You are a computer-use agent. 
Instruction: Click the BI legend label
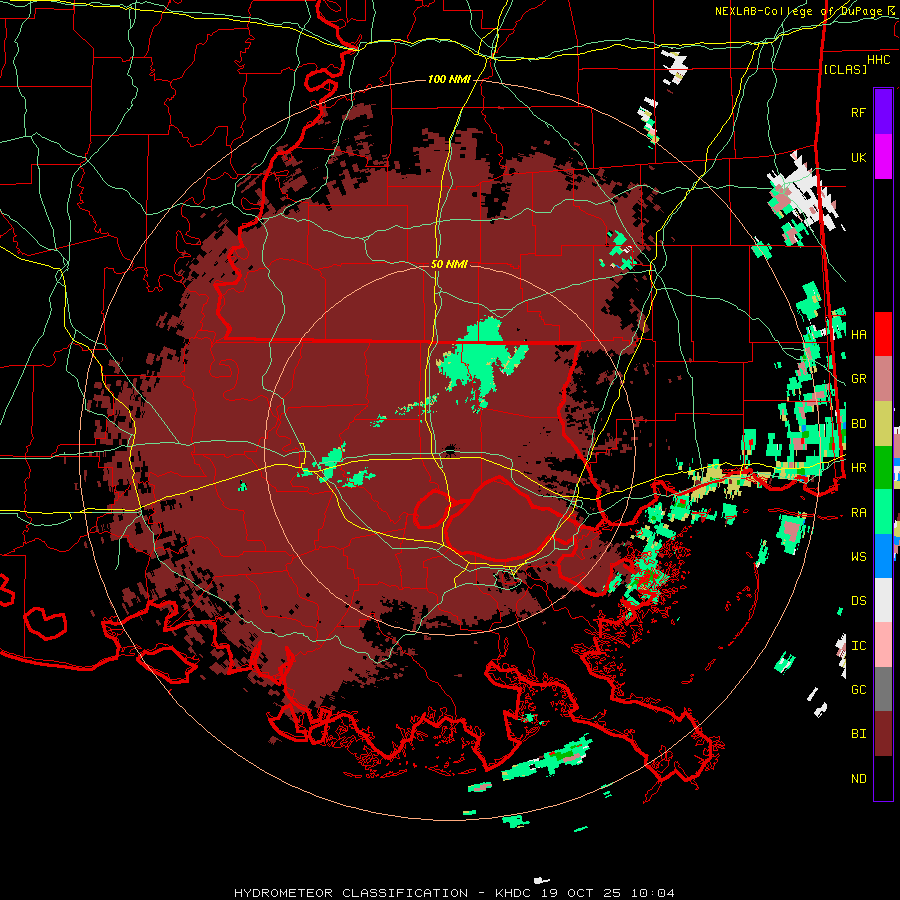858,734
